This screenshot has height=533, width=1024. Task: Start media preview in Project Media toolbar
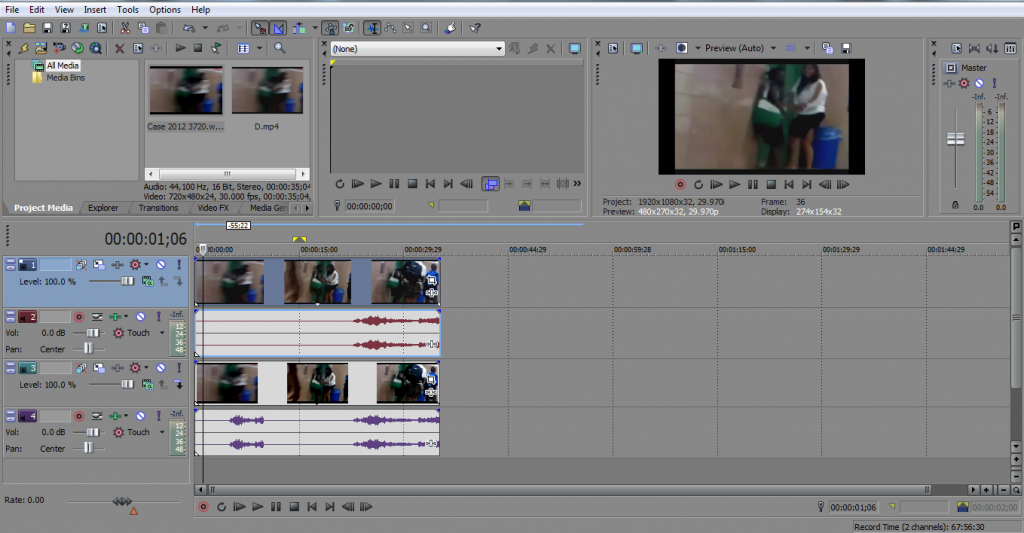pyautogui.click(x=180, y=48)
